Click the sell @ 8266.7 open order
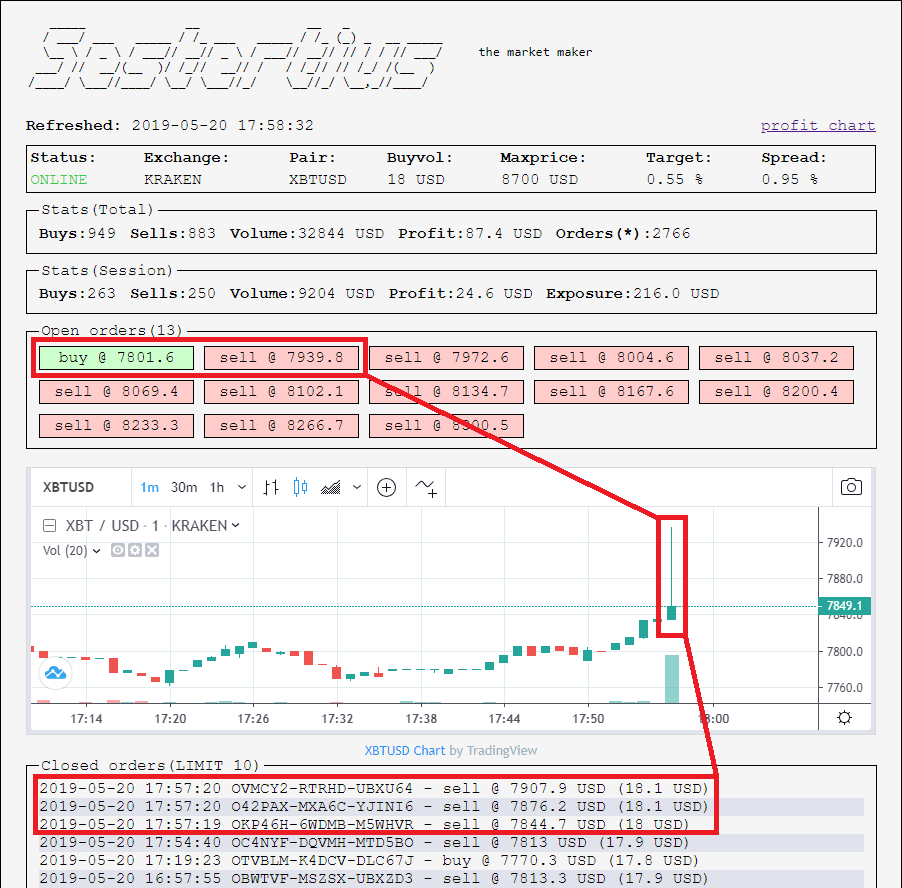The width and height of the screenshot is (902, 888). [x=281, y=426]
